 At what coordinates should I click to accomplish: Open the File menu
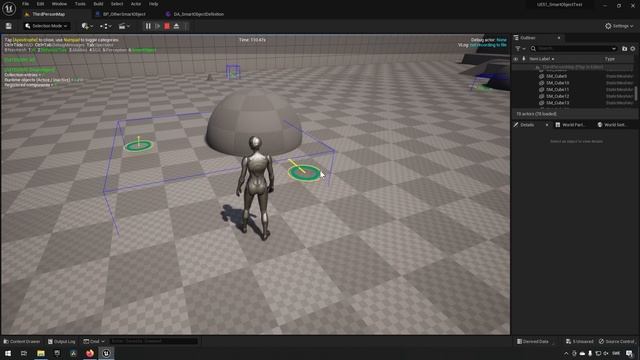click(x=25, y=4)
